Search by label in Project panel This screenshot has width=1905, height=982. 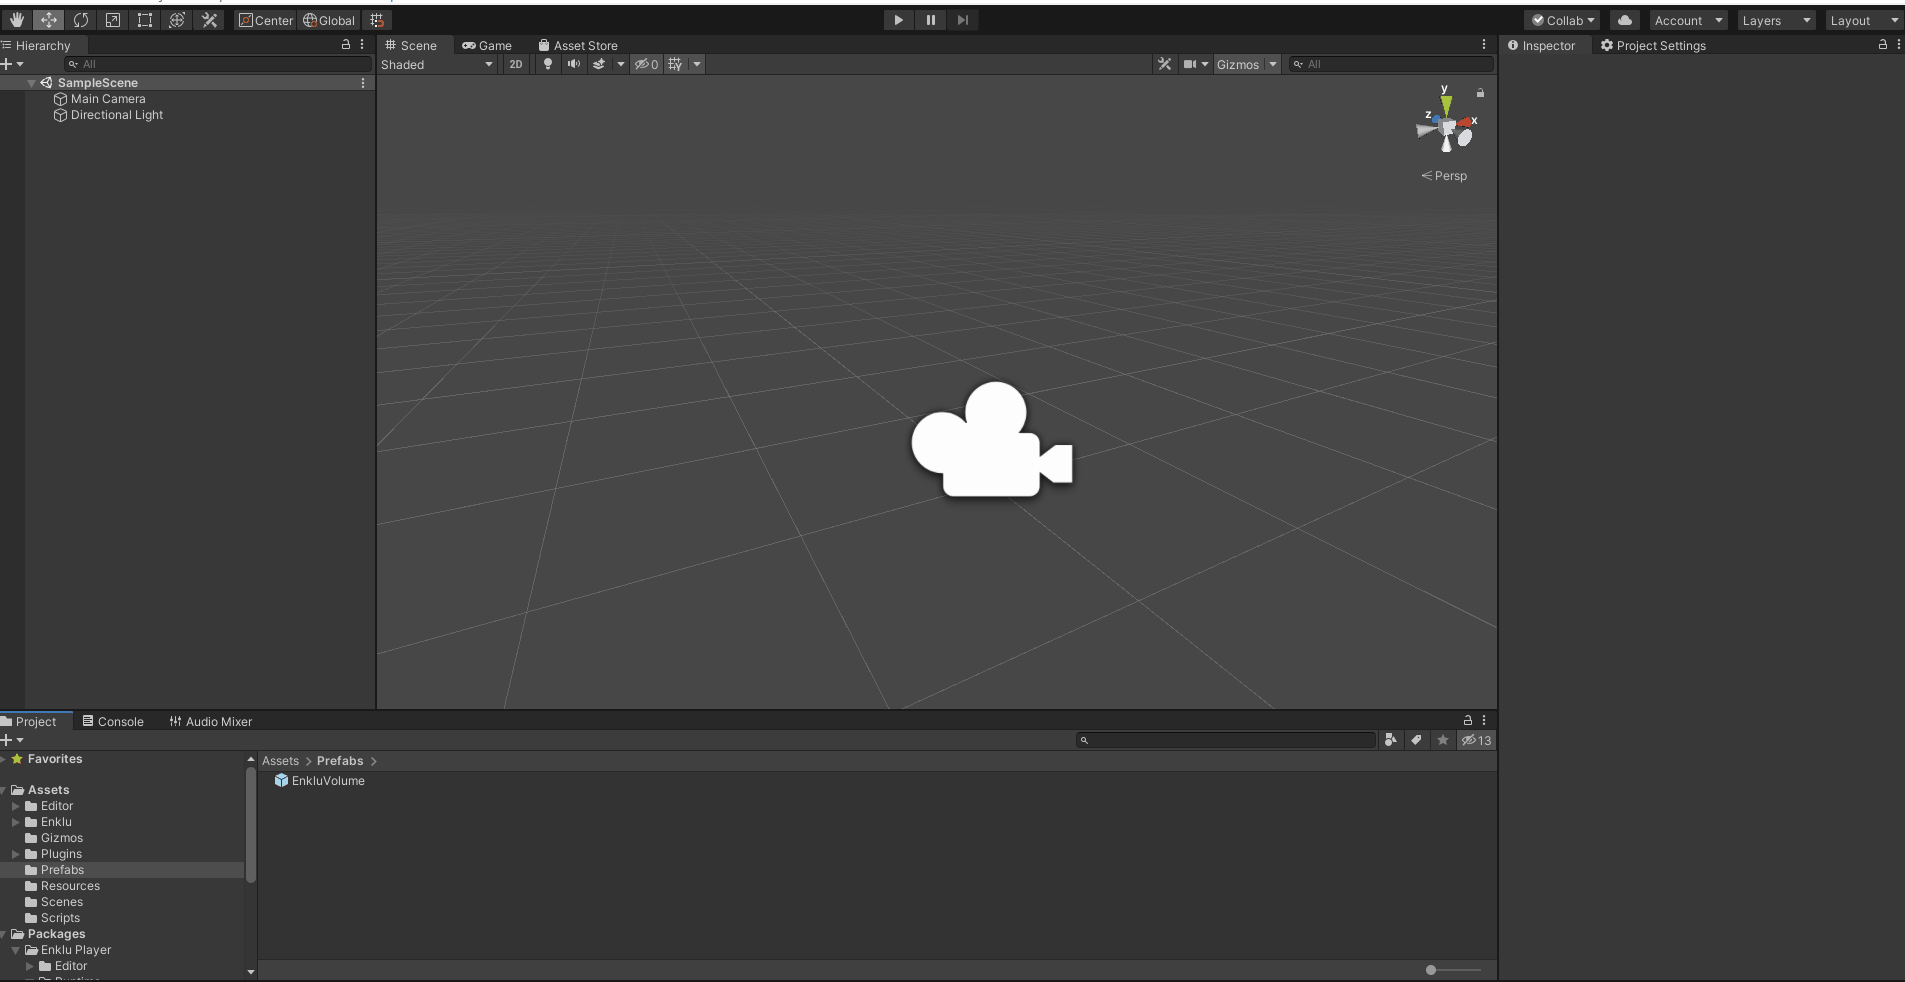click(x=1416, y=740)
